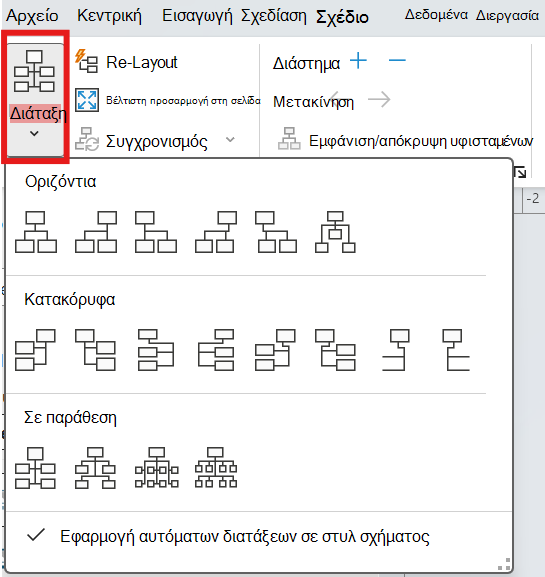Select fourth side-by-side layout icon
The width and height of the screenshot is (545, 577).
click(x=216, y=468)
